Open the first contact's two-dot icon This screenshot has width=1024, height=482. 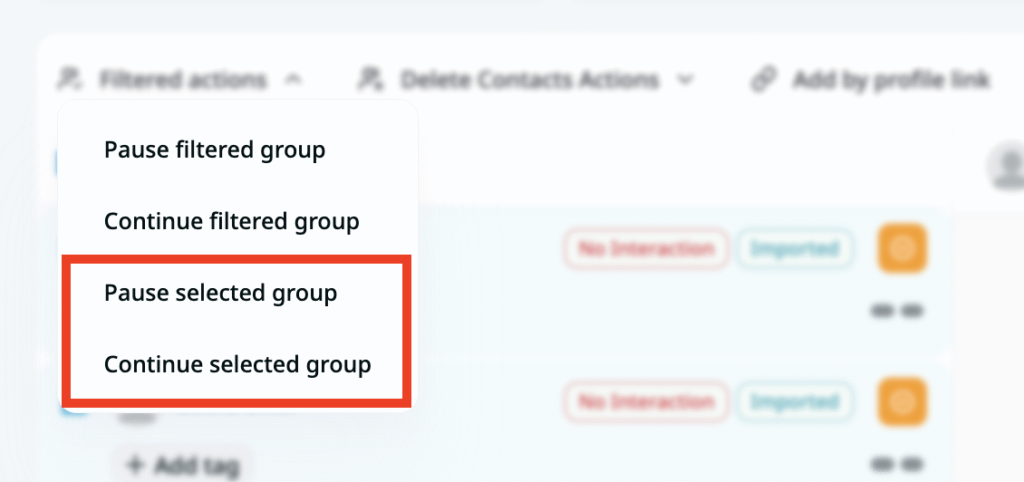pos(896,311)
